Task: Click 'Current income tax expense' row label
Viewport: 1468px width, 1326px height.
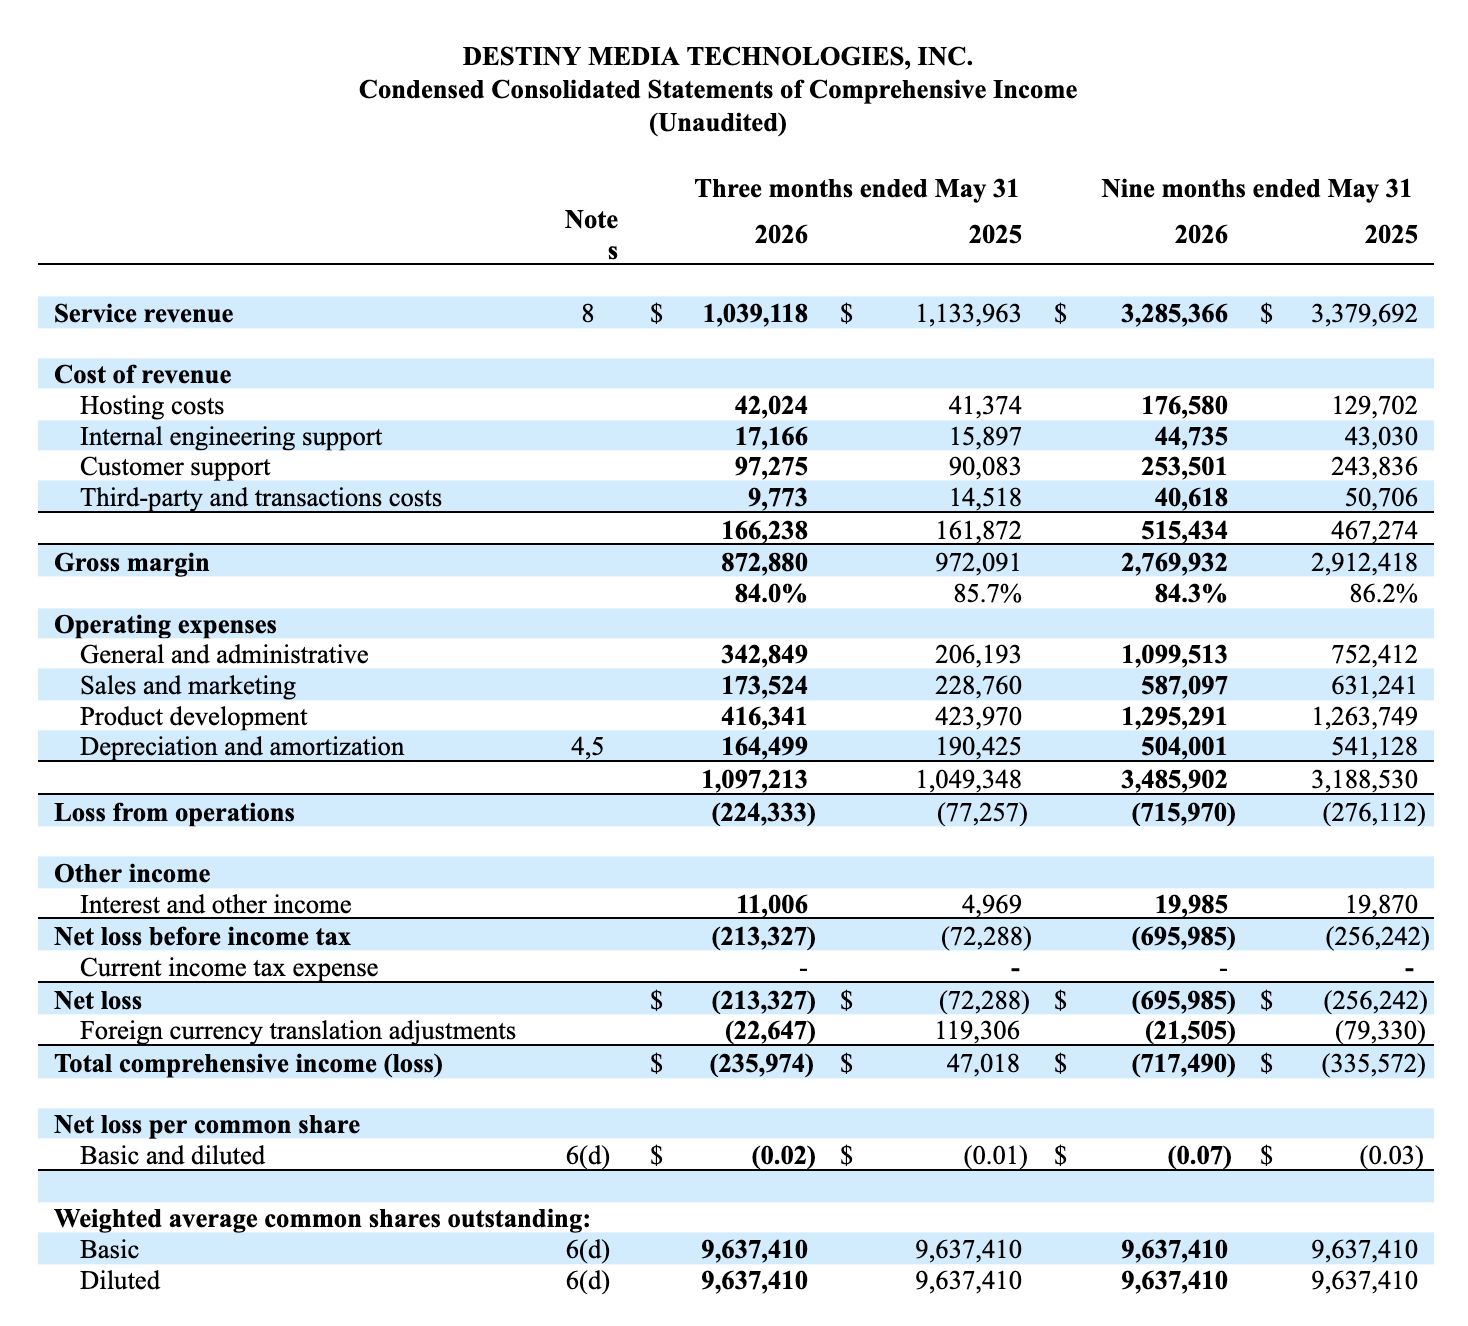Action: click(x=229, y=968)
